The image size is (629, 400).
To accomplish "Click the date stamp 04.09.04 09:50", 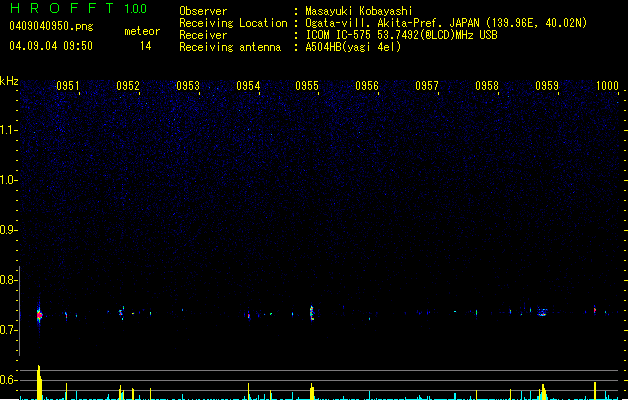I will point(51,46).
